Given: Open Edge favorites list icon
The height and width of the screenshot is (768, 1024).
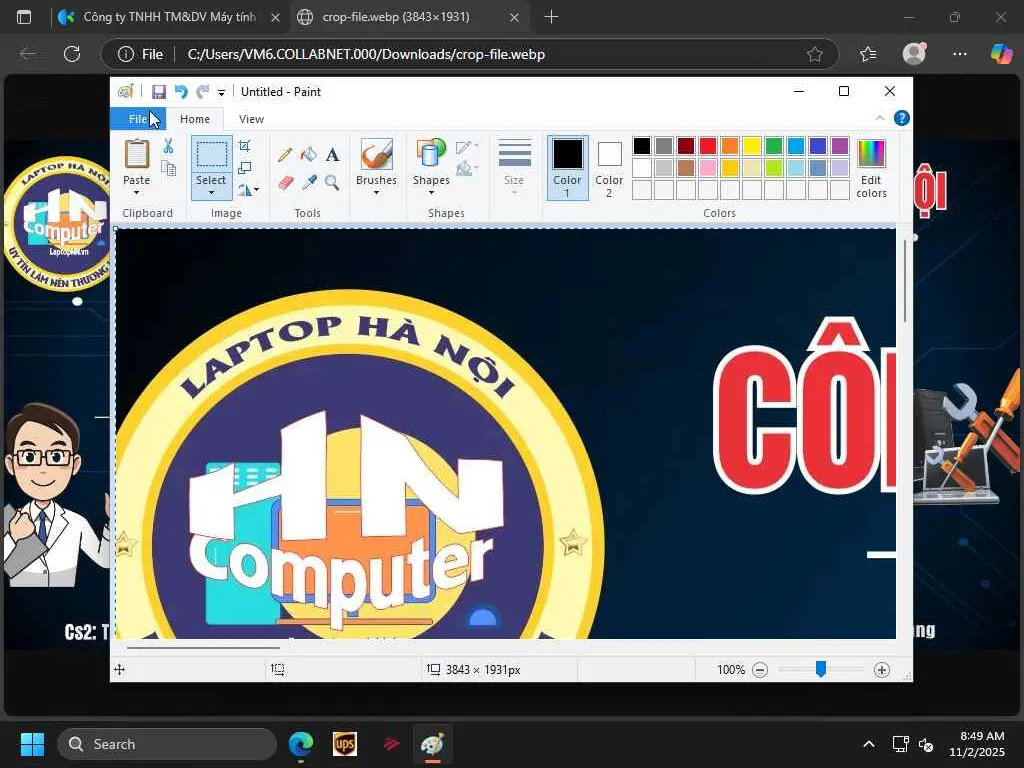Looking at the screenshot, I should 868,54.
